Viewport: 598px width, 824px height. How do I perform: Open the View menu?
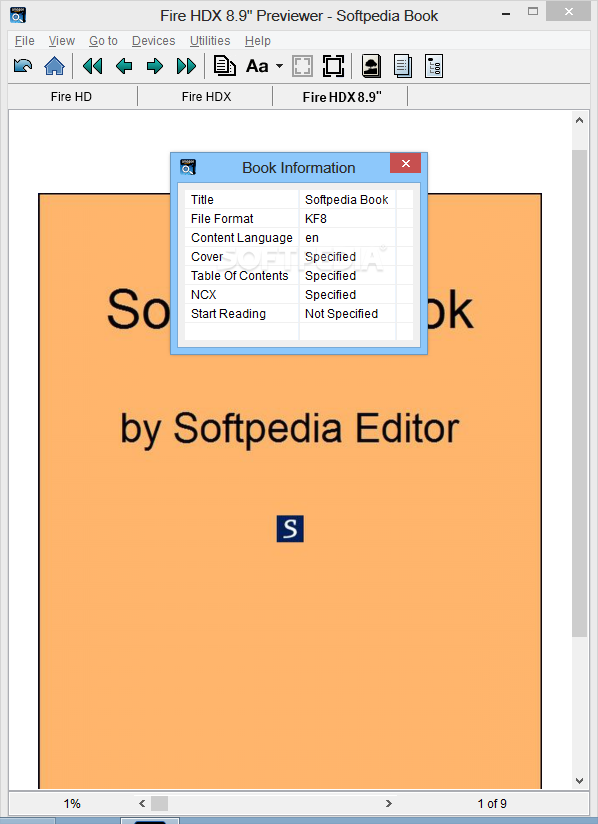pyautogui.click(x=61, y=40)
